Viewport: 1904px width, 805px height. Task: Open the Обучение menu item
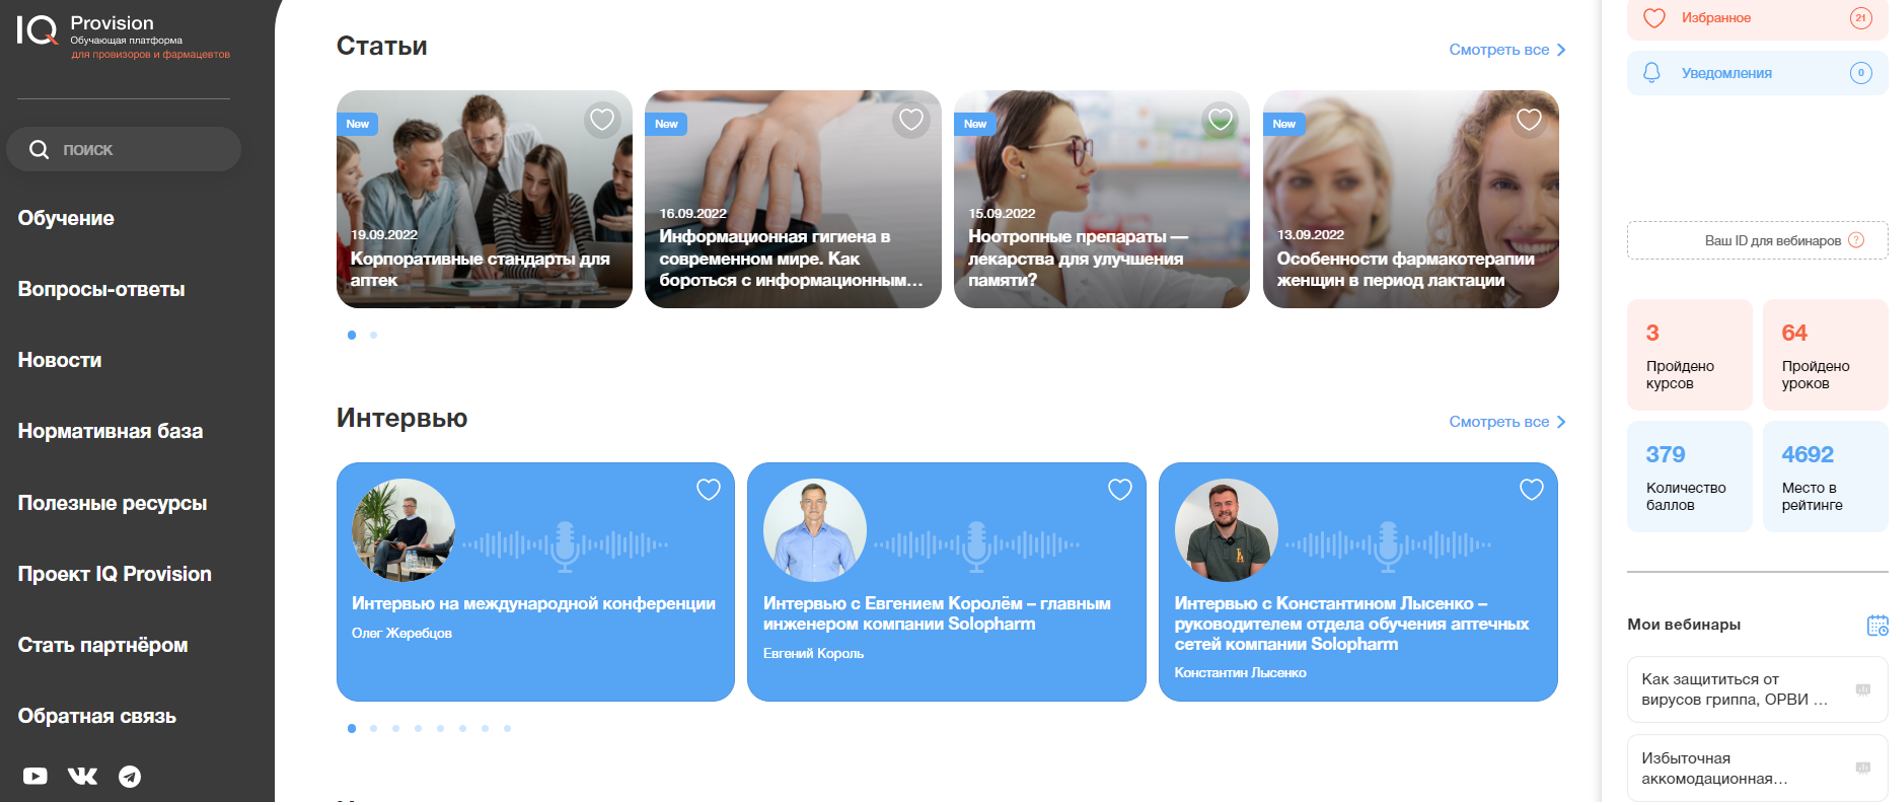pyautogui.click(x=66, y=218)
